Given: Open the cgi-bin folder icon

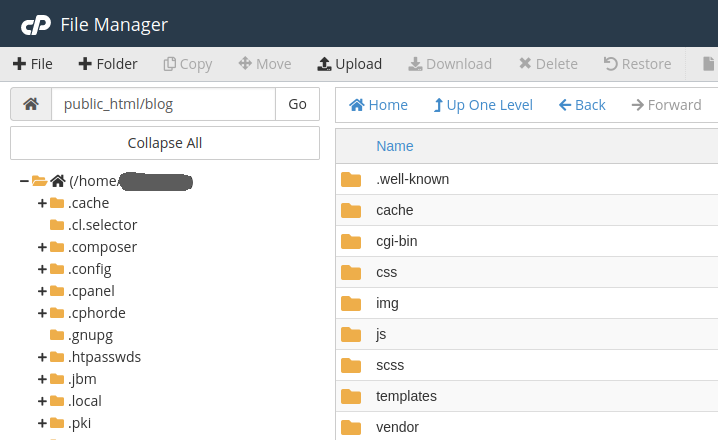Looking at the screenshot, I should pyautogui.click(x=350, y=241).
